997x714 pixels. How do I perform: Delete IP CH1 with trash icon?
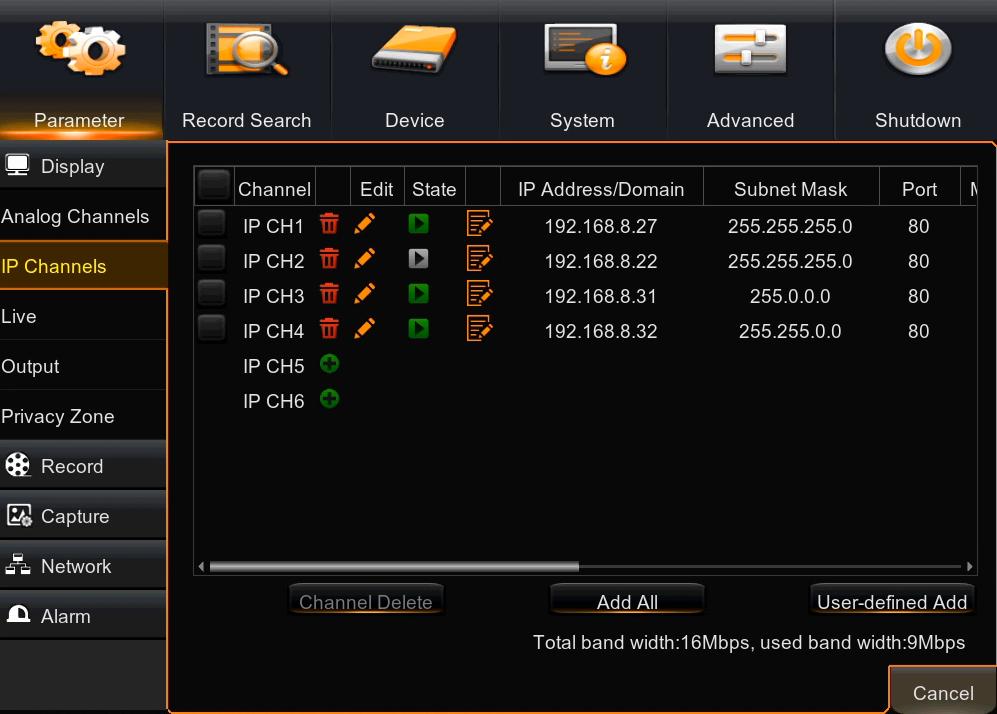pos(329,224)
